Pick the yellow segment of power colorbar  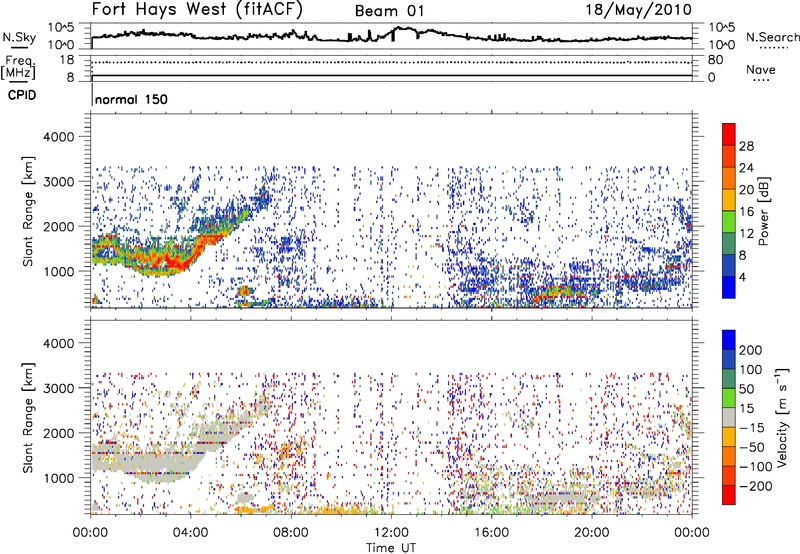(729, 200)
